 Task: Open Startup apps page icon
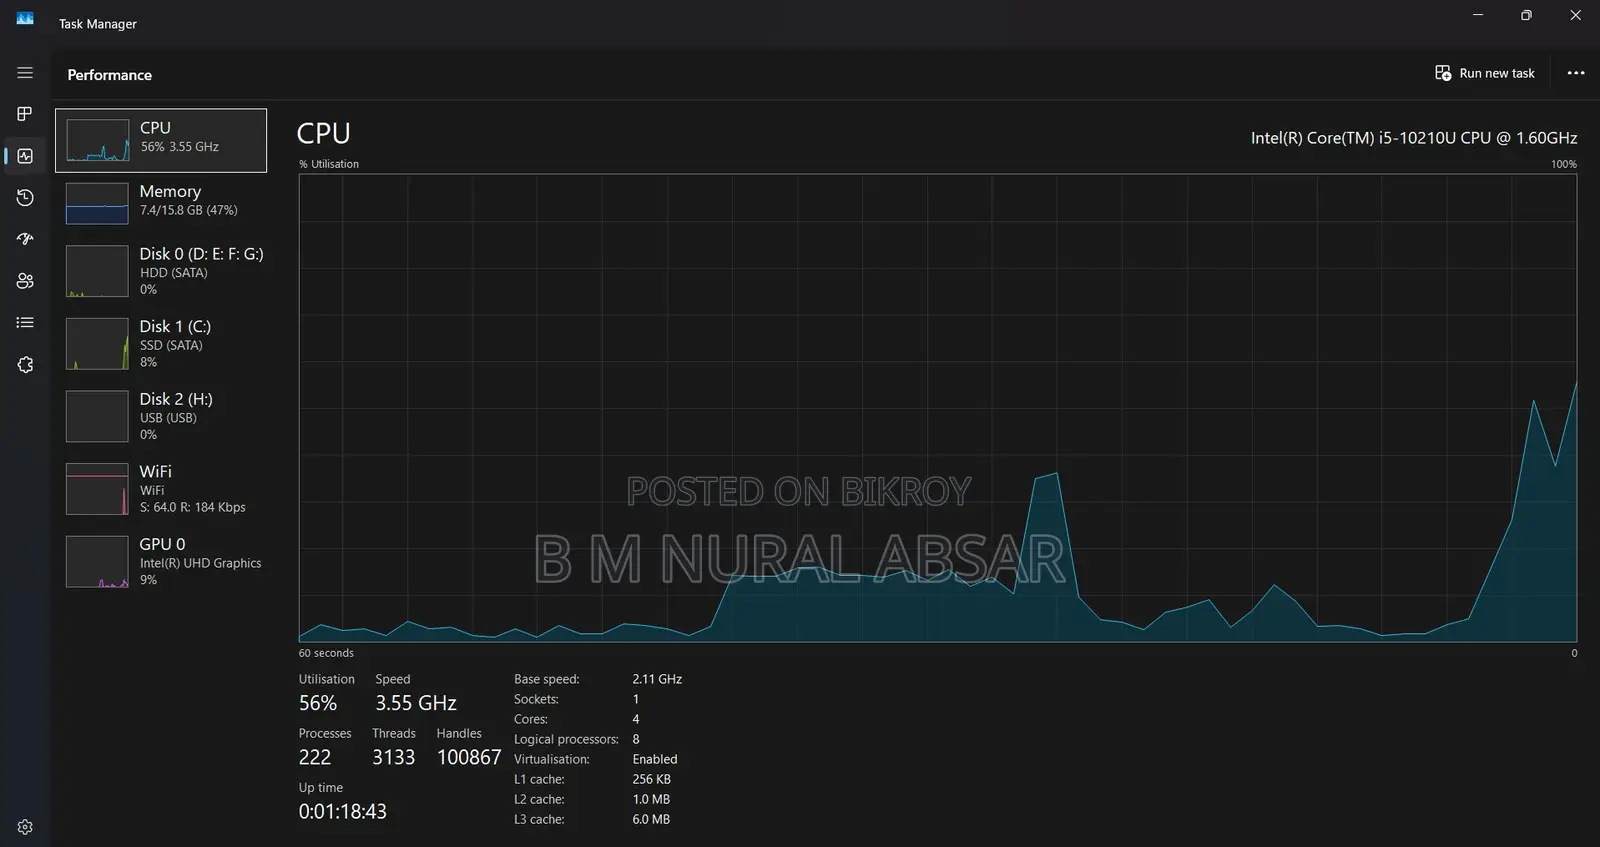point(25,239)
